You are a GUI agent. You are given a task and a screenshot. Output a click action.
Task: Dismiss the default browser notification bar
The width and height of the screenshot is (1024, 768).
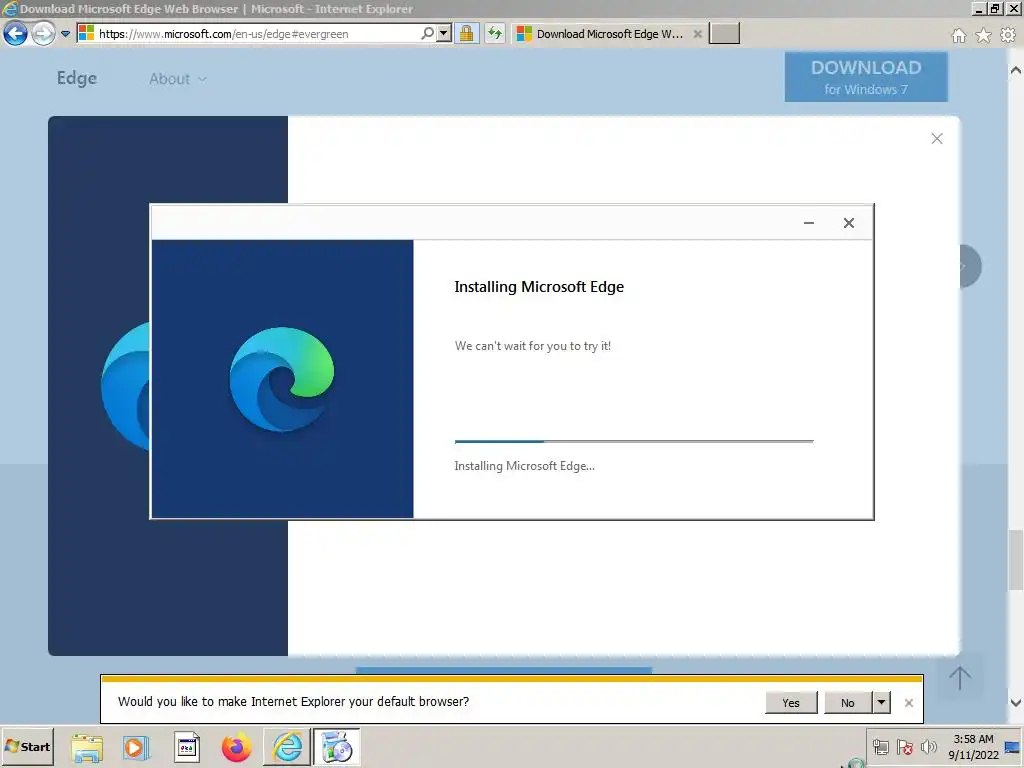[908, 703]
